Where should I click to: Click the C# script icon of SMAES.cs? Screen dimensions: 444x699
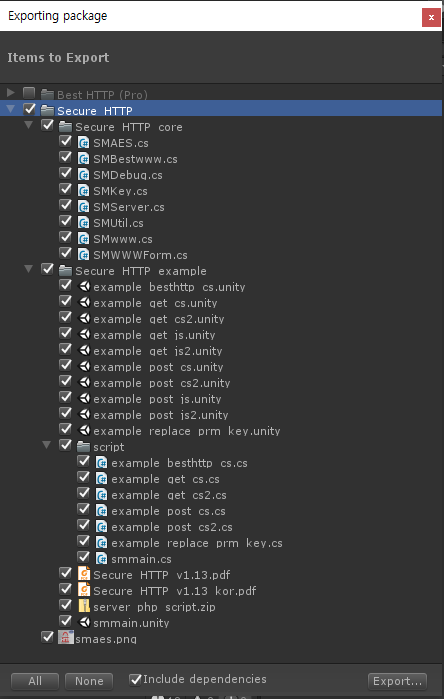coord(83,143)
